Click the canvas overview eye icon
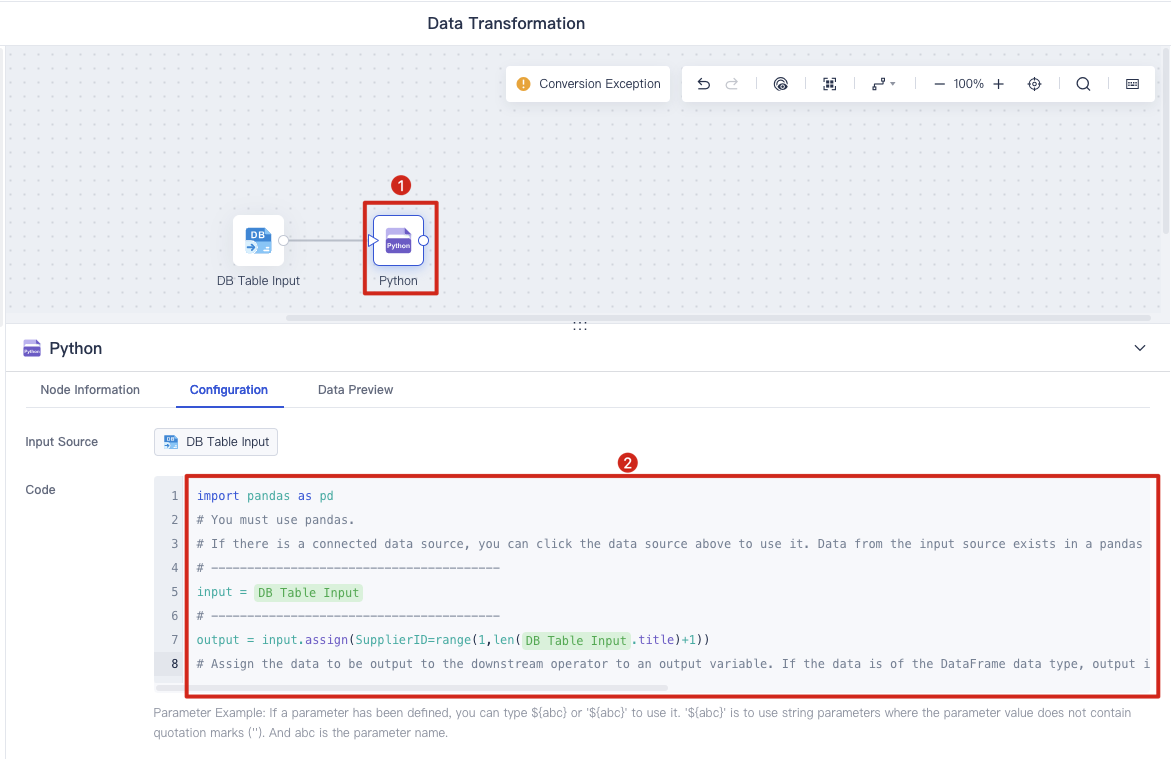The width and height of the screenshot is (1171, 759). (780, 84)
